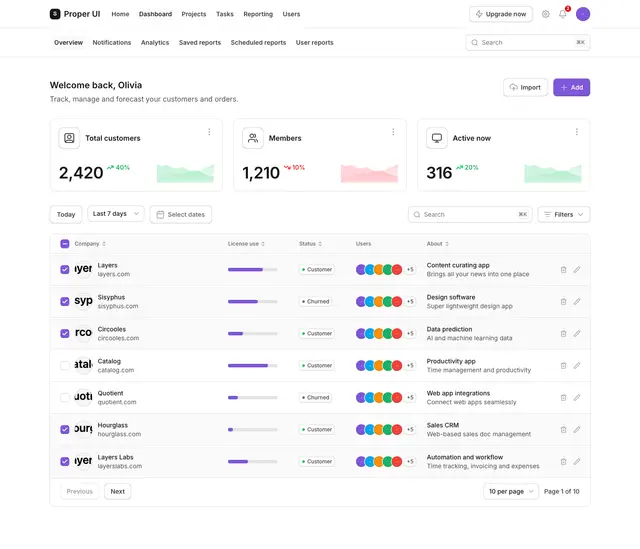
Task: Uncheck the Layers row checkbox
Action: (x=64, y=269)
